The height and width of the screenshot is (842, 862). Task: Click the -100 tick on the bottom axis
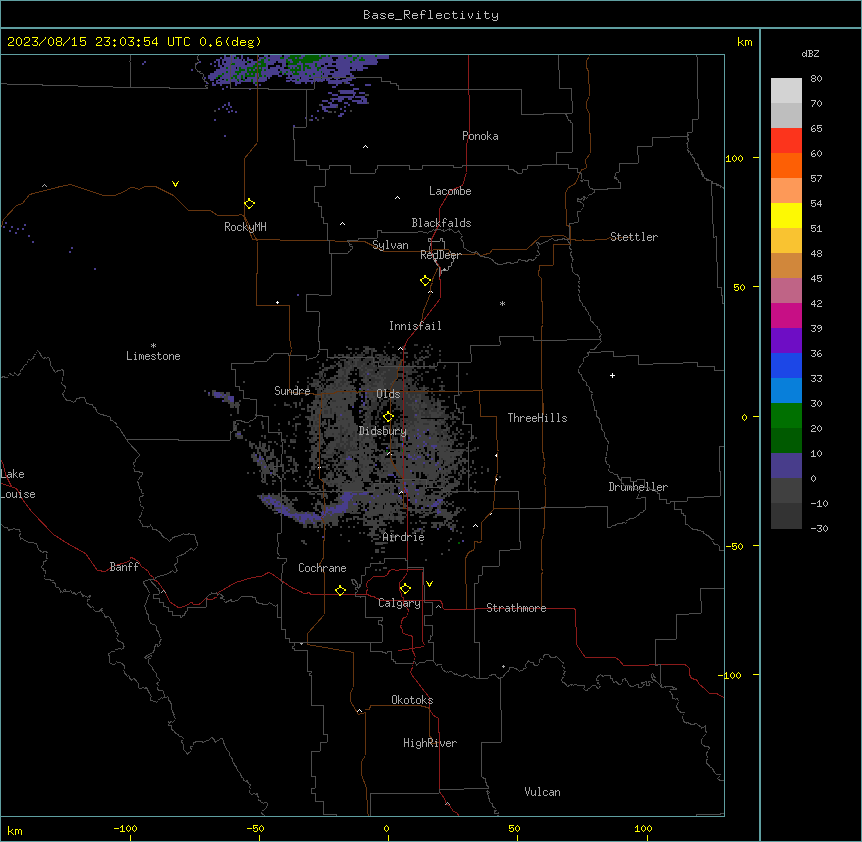tap(125, 828)
